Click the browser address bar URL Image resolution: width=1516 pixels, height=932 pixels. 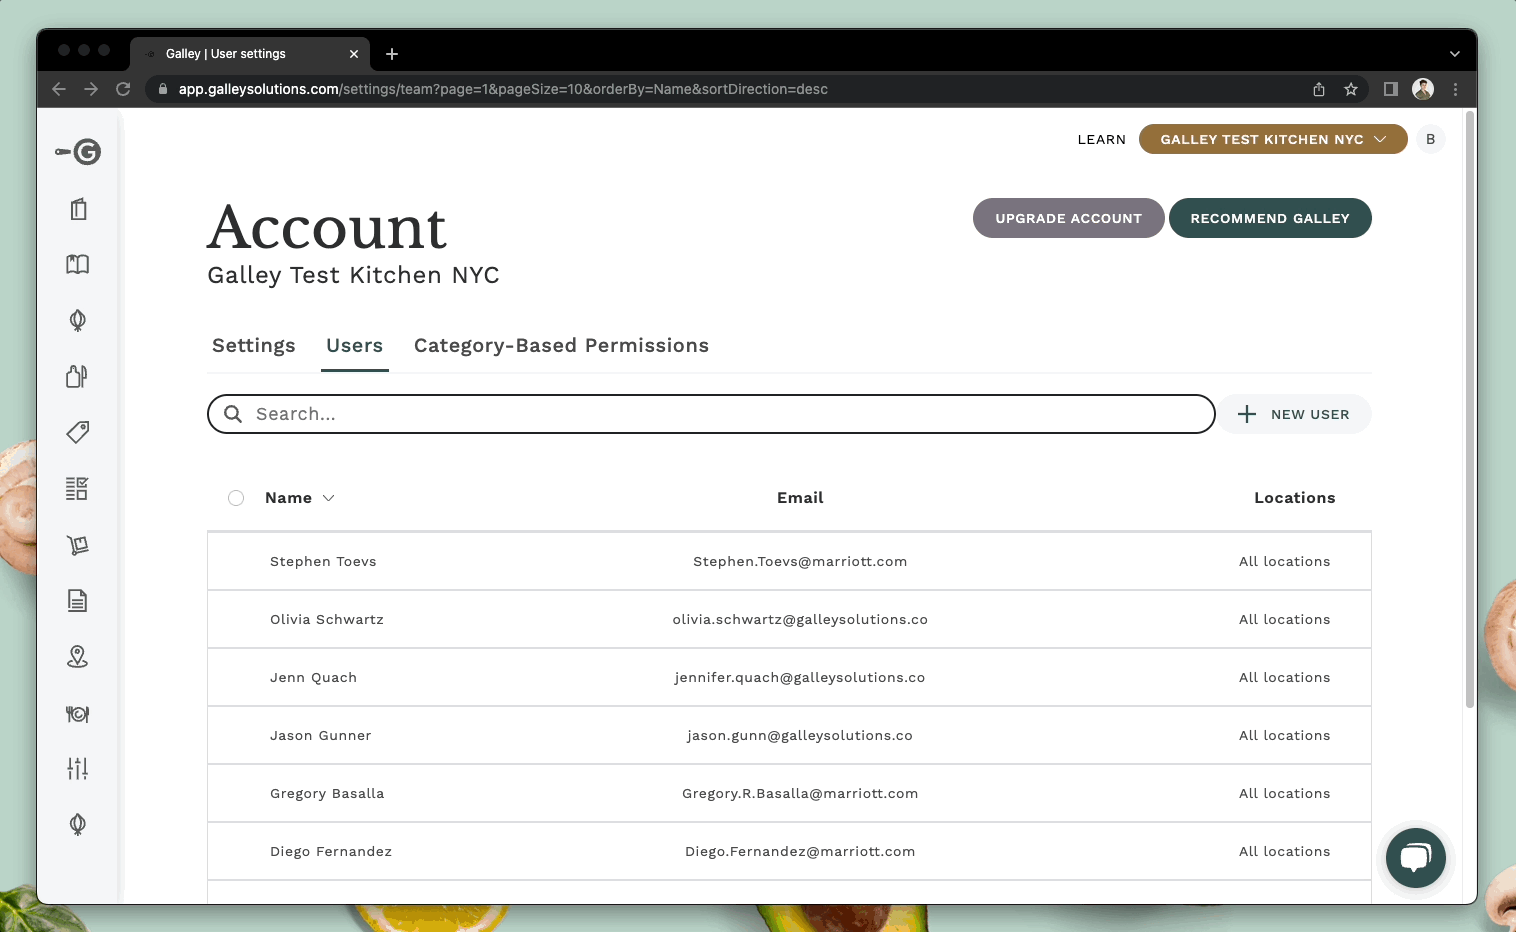click(x=503, y=89)
